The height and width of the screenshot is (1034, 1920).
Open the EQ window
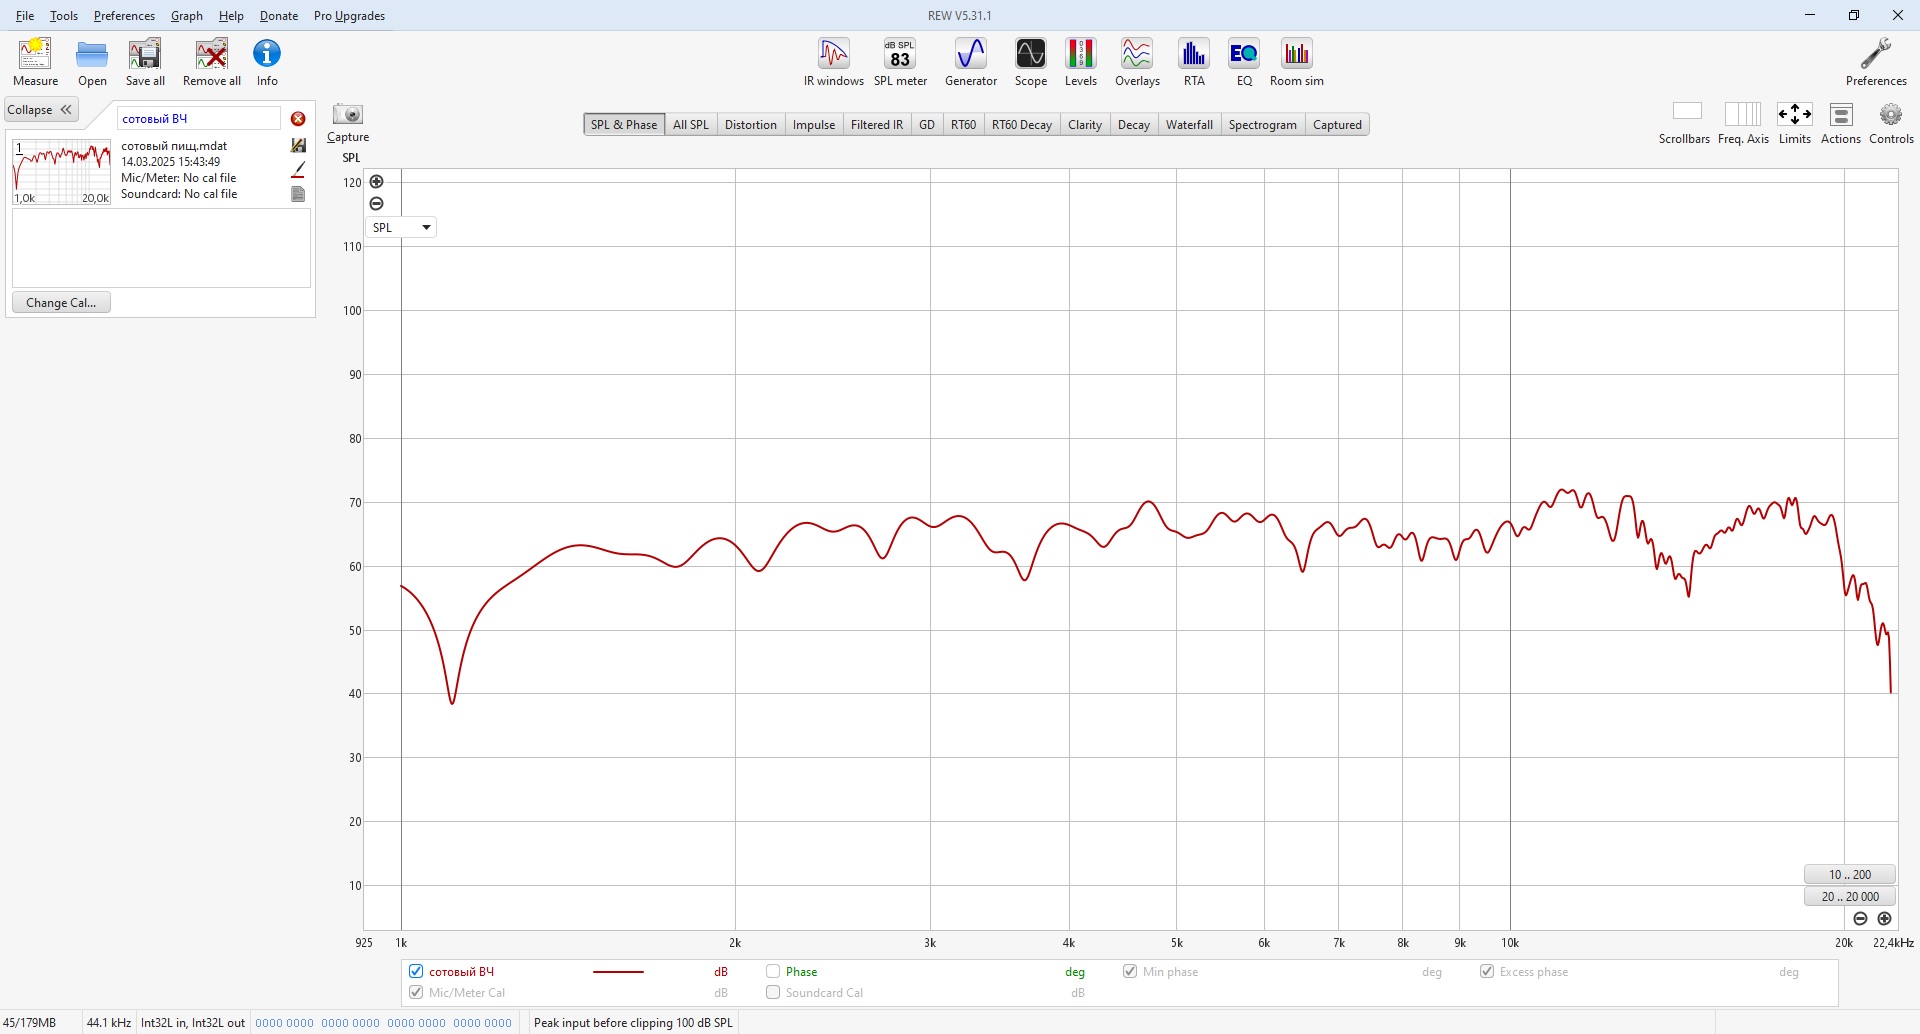tap(1244, 62)
